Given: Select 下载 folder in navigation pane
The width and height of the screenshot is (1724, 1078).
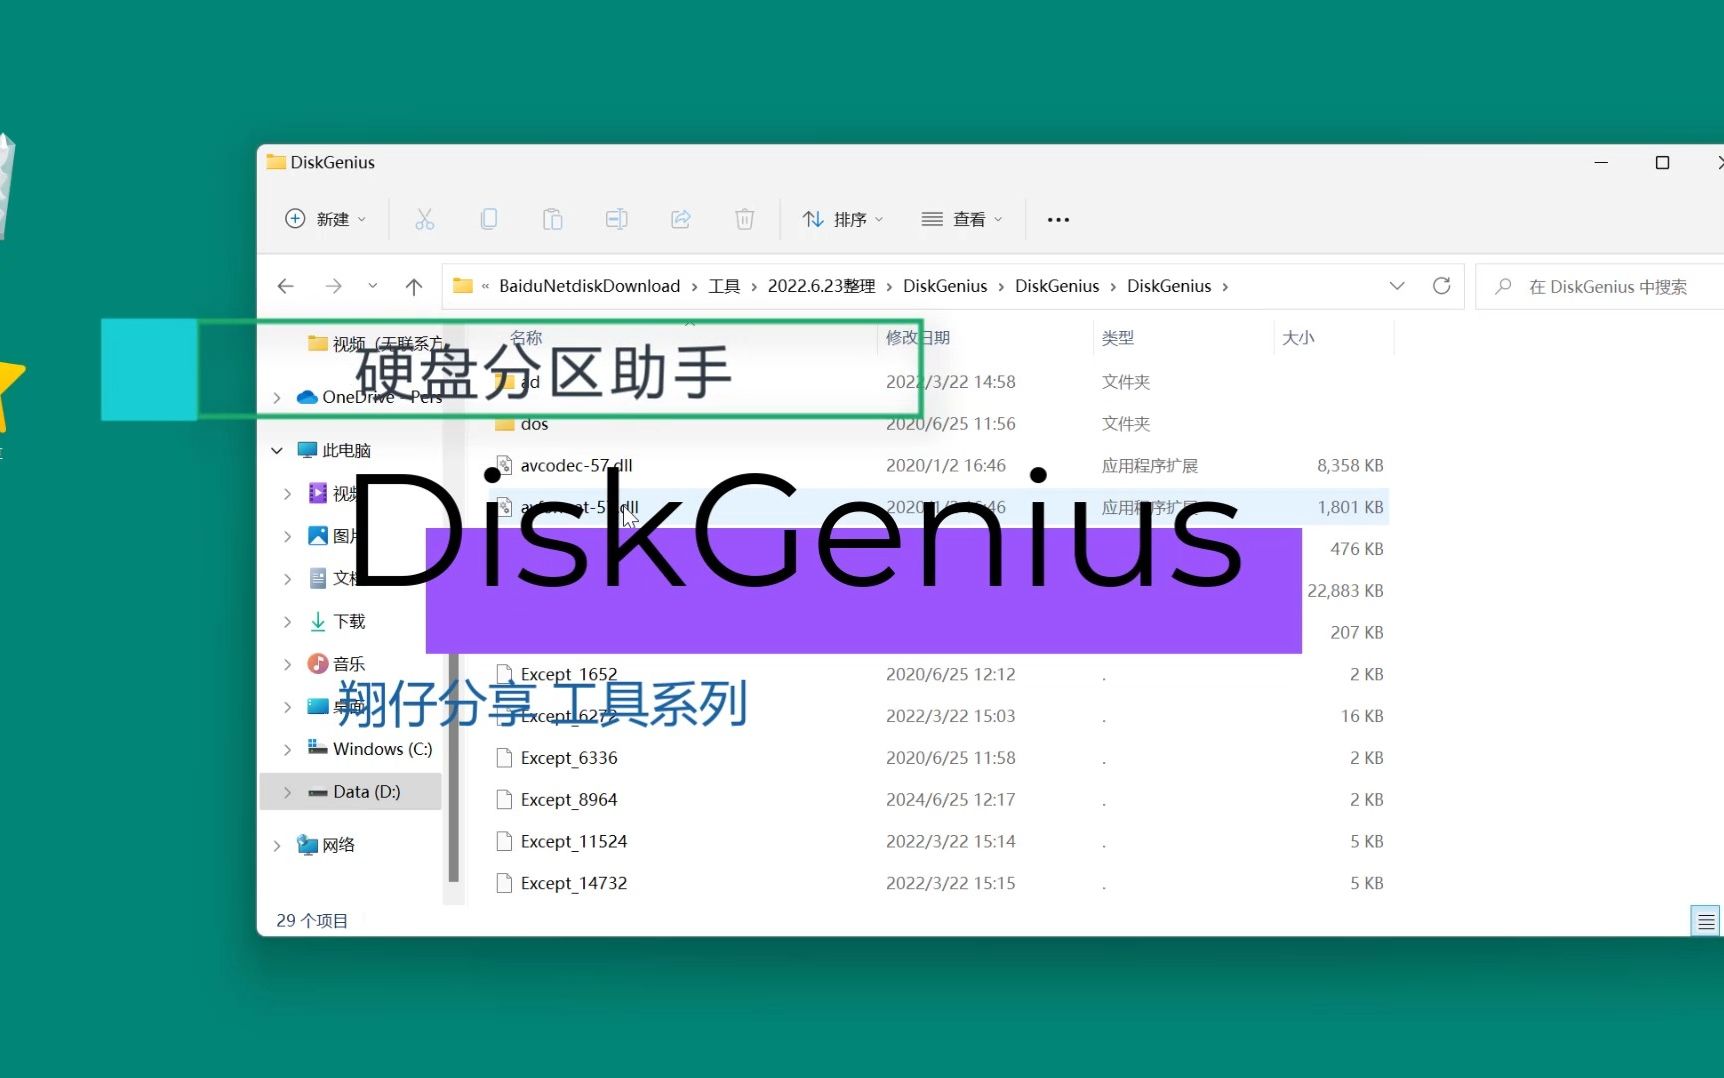Looking at the screenshot, I should coord(337,622).
